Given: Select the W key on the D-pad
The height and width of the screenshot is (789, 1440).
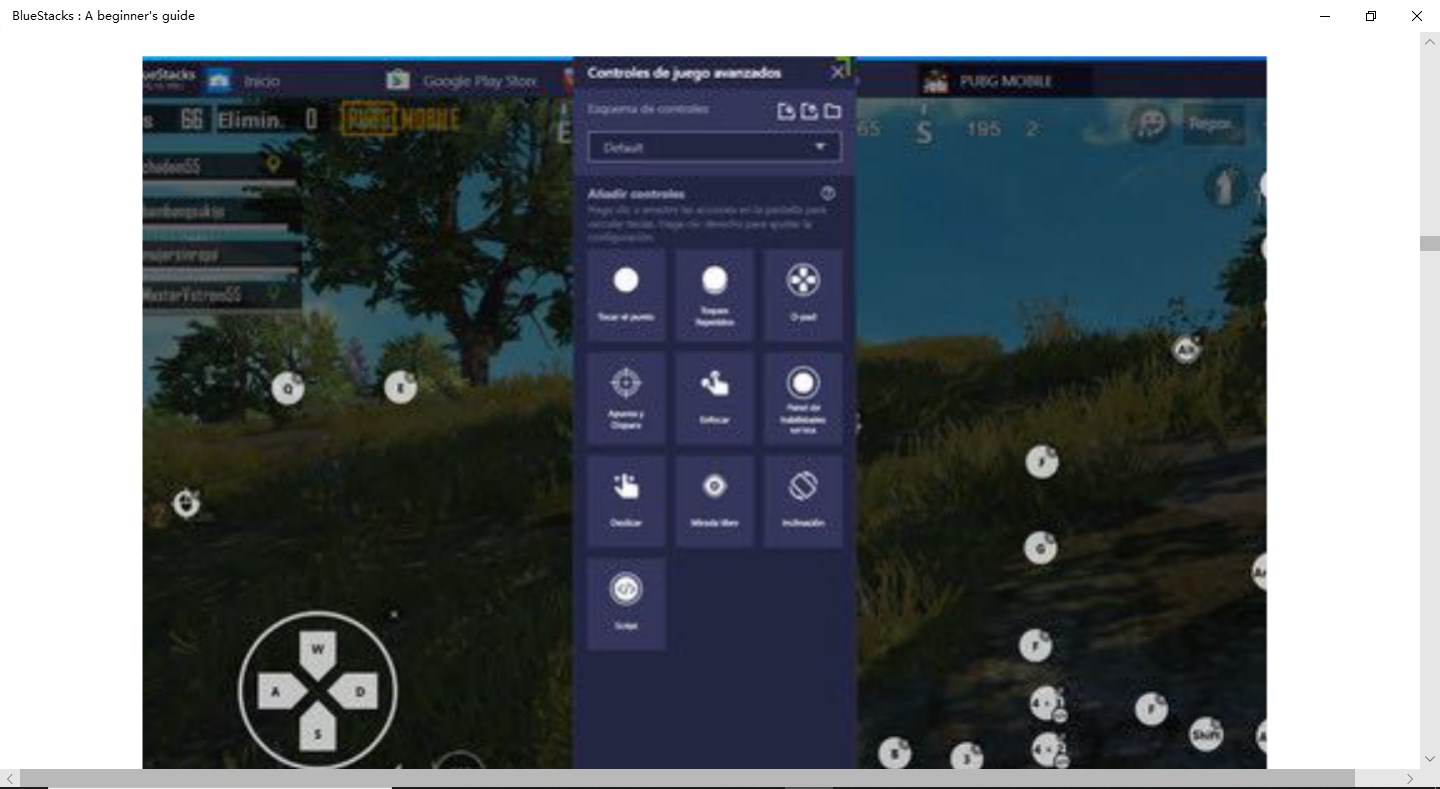Looking at the screenshot, I should [x=318, y=649].
